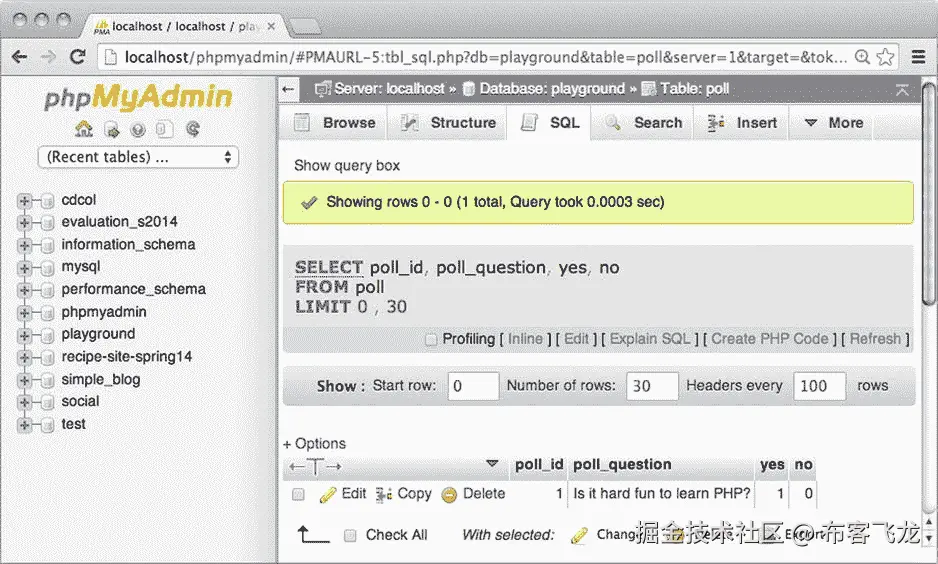Click the reload navigation frame icon
The height and width of the screenshot is (564, 938).
tap(193, 129)
